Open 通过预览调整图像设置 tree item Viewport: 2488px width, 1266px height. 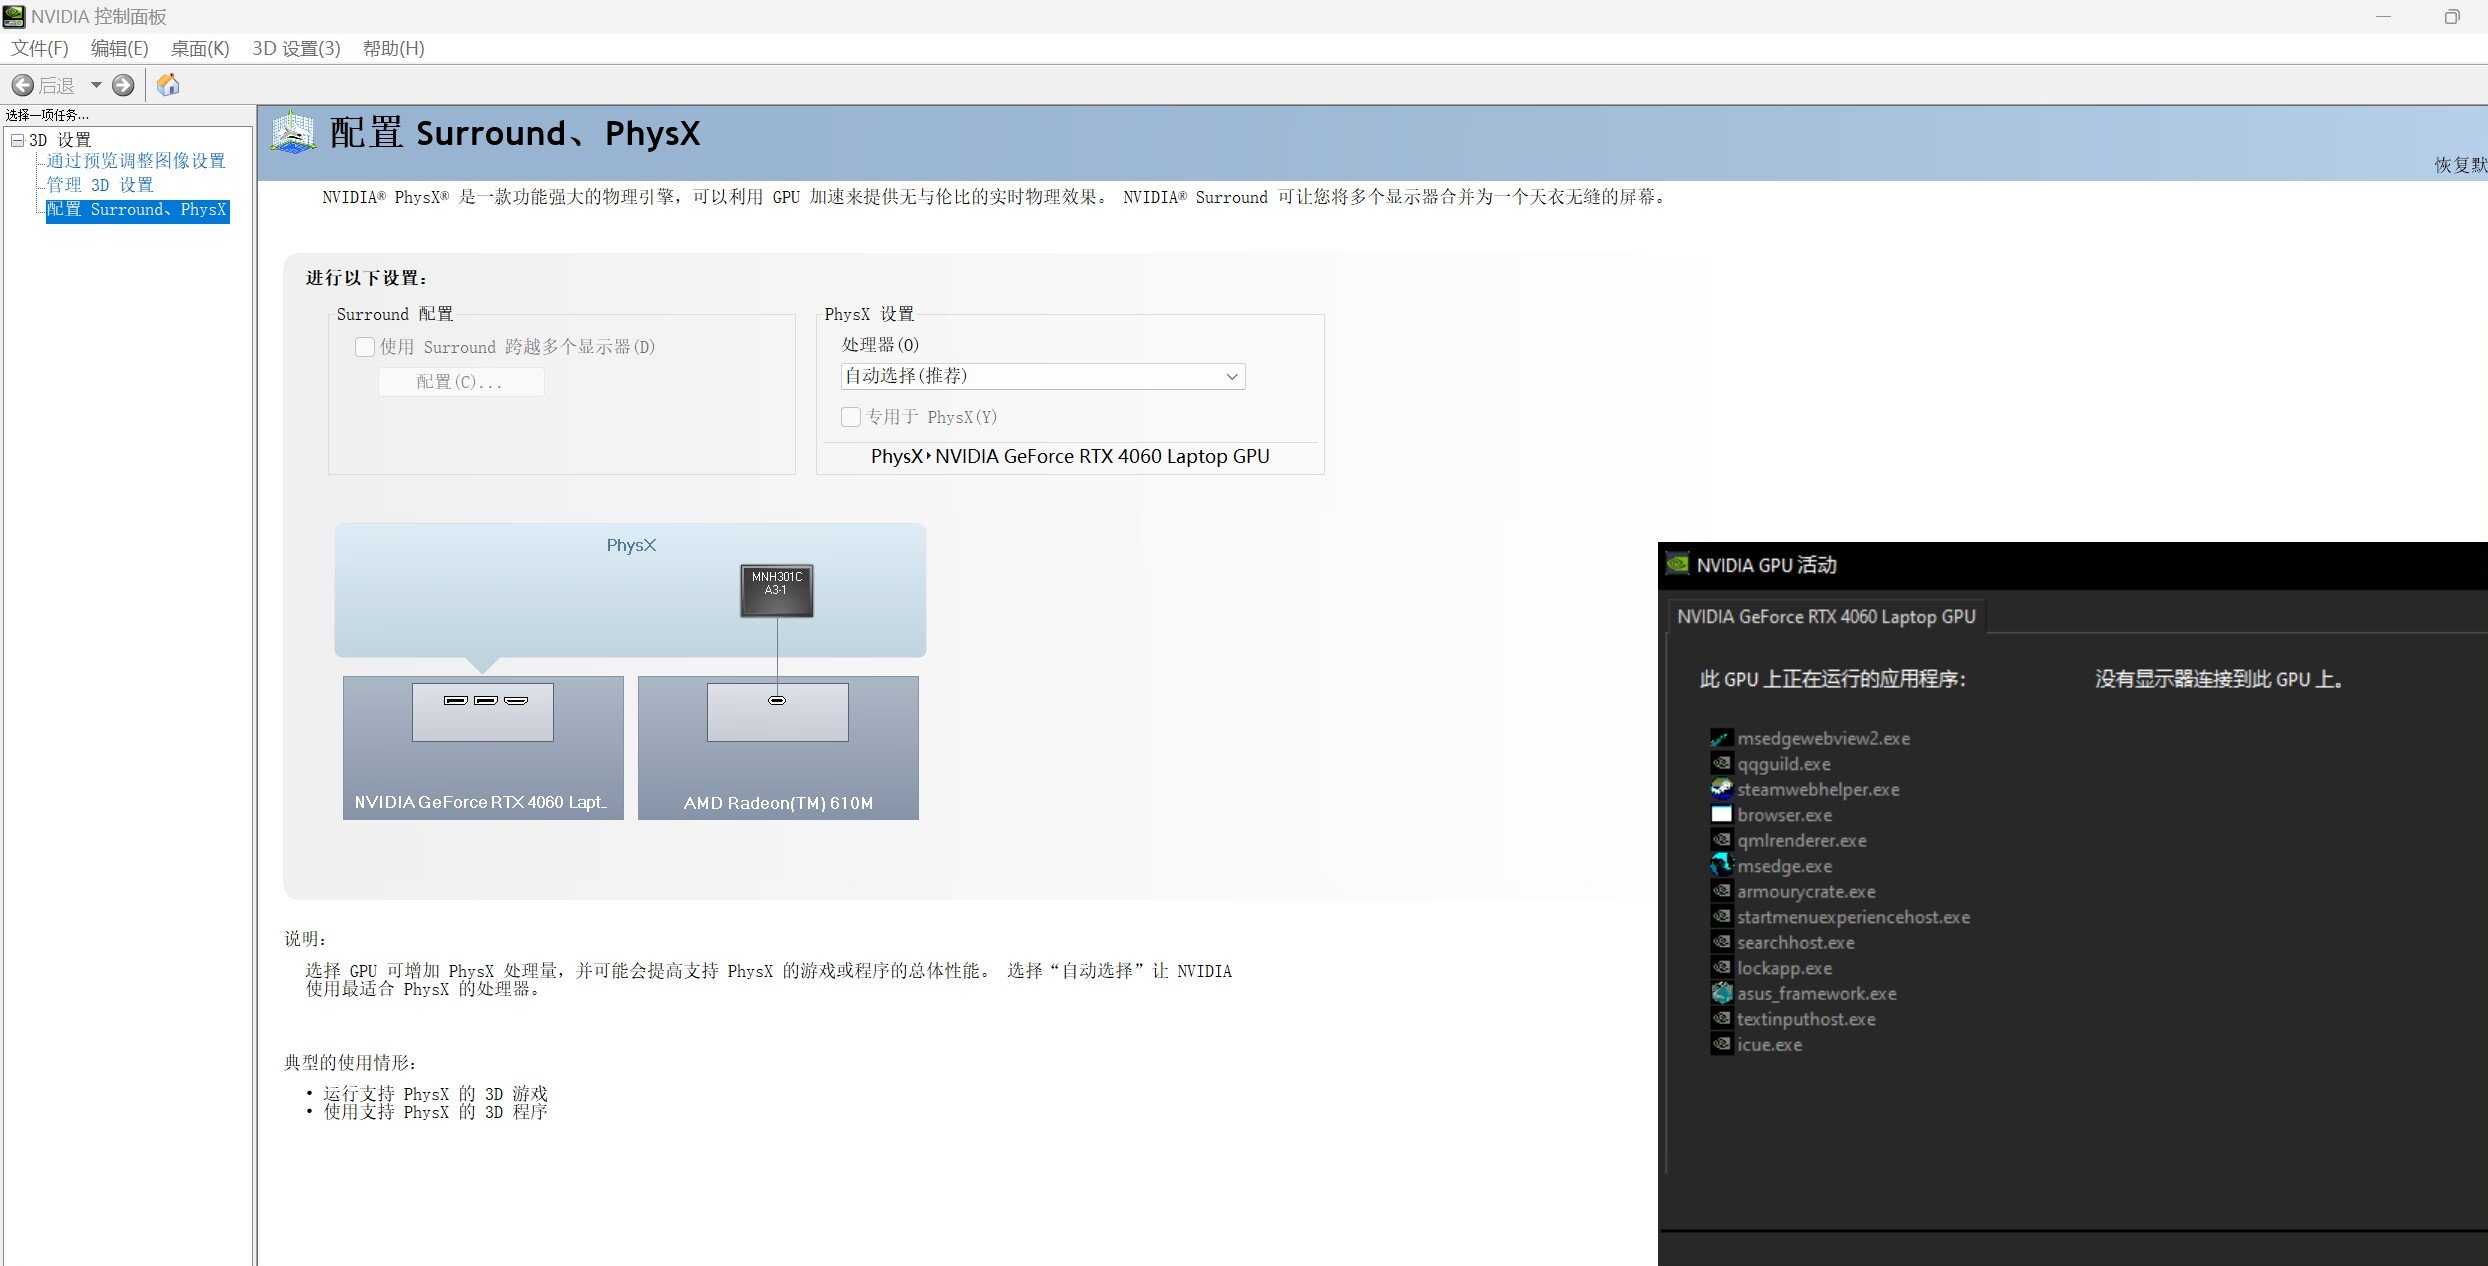coord(136,161)
